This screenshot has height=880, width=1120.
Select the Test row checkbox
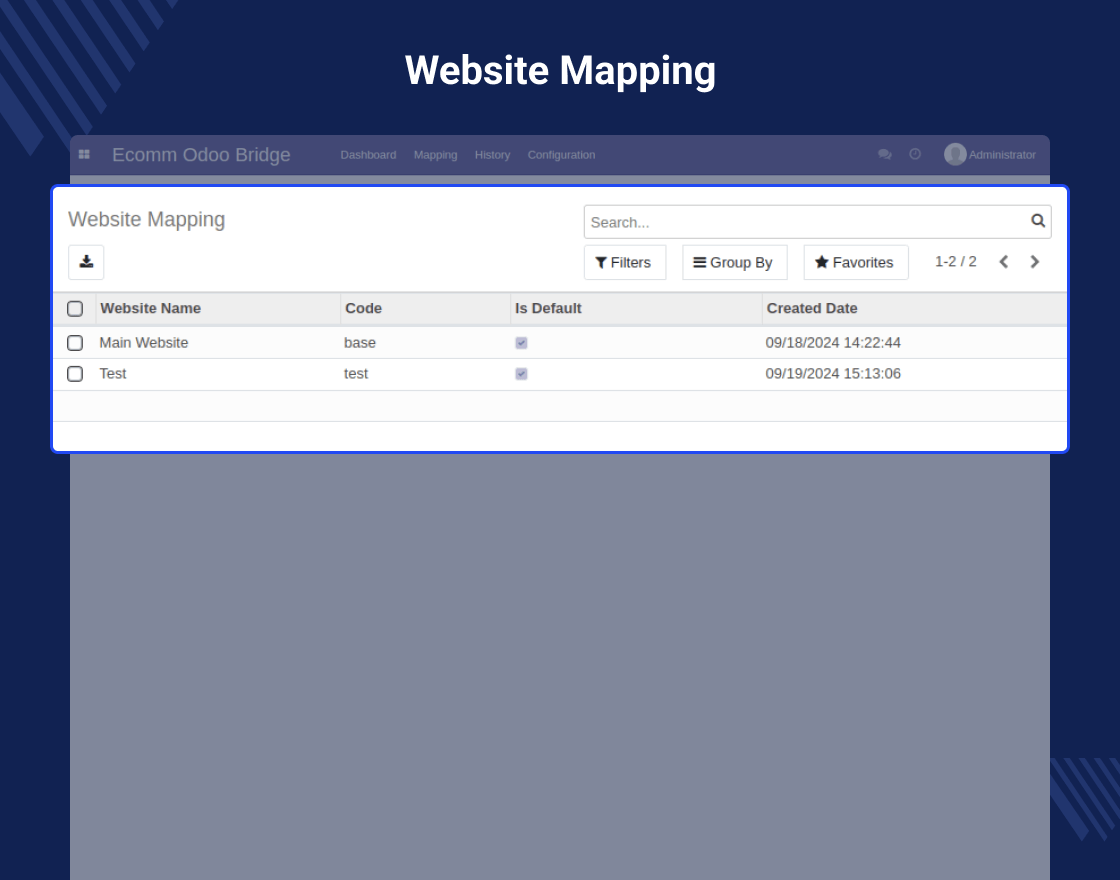click(75, 374)
